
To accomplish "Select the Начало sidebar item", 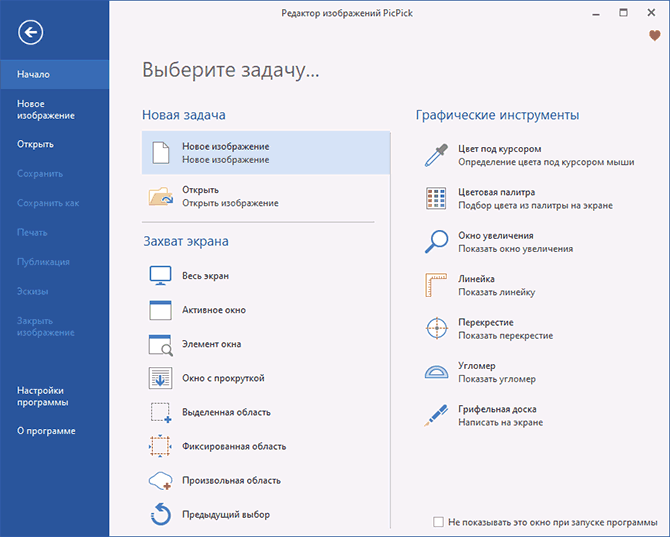I will click(55, 74).
